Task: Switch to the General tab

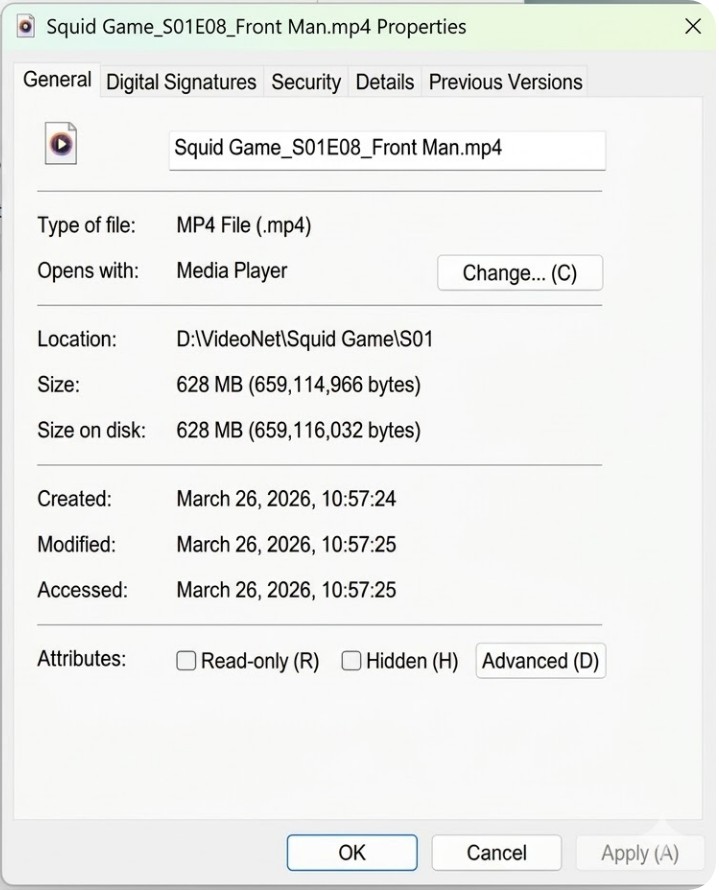Action: click(x=57, y=81)
